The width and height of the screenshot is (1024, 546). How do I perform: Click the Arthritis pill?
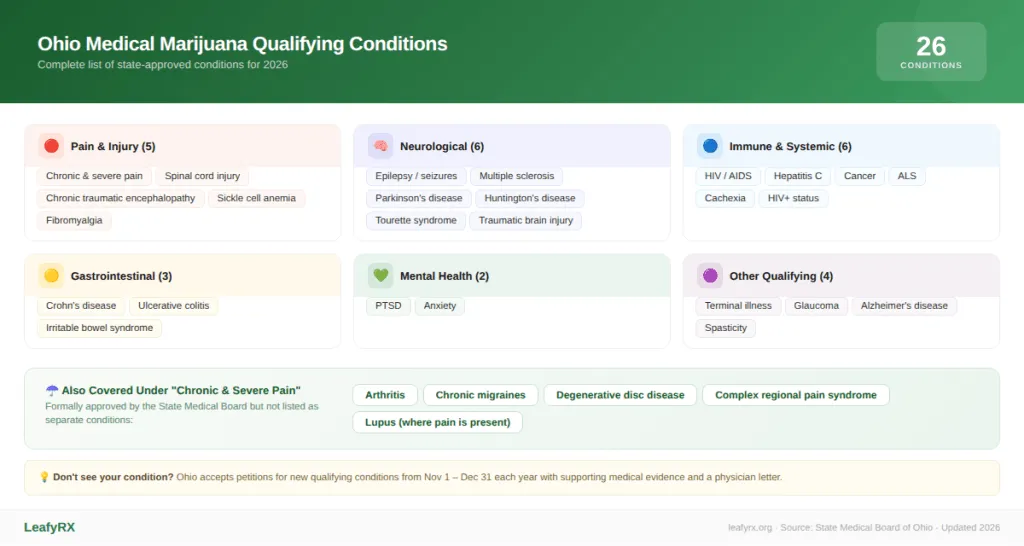[x=385, y=395]
